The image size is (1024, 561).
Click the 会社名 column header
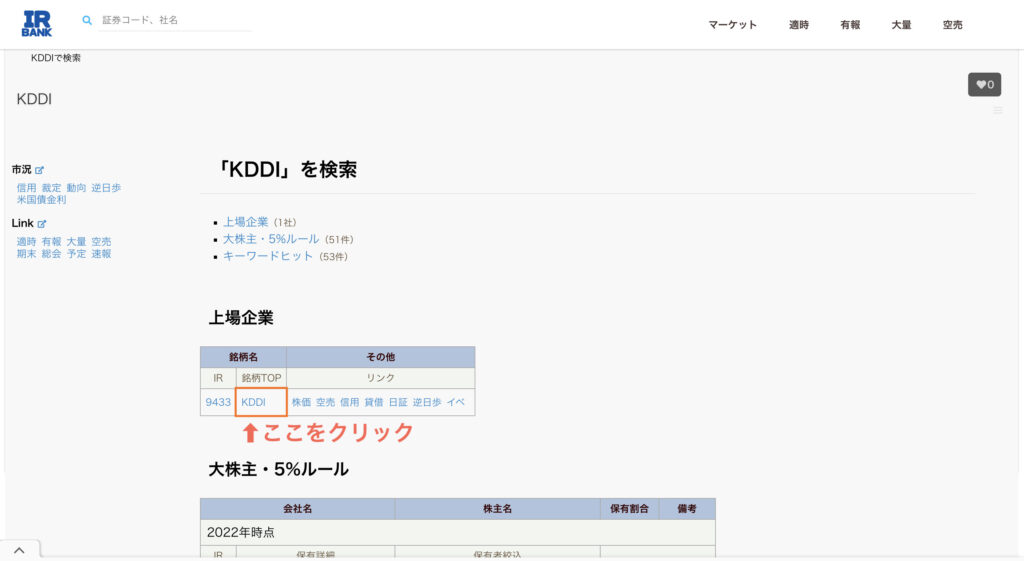(297, 509)
